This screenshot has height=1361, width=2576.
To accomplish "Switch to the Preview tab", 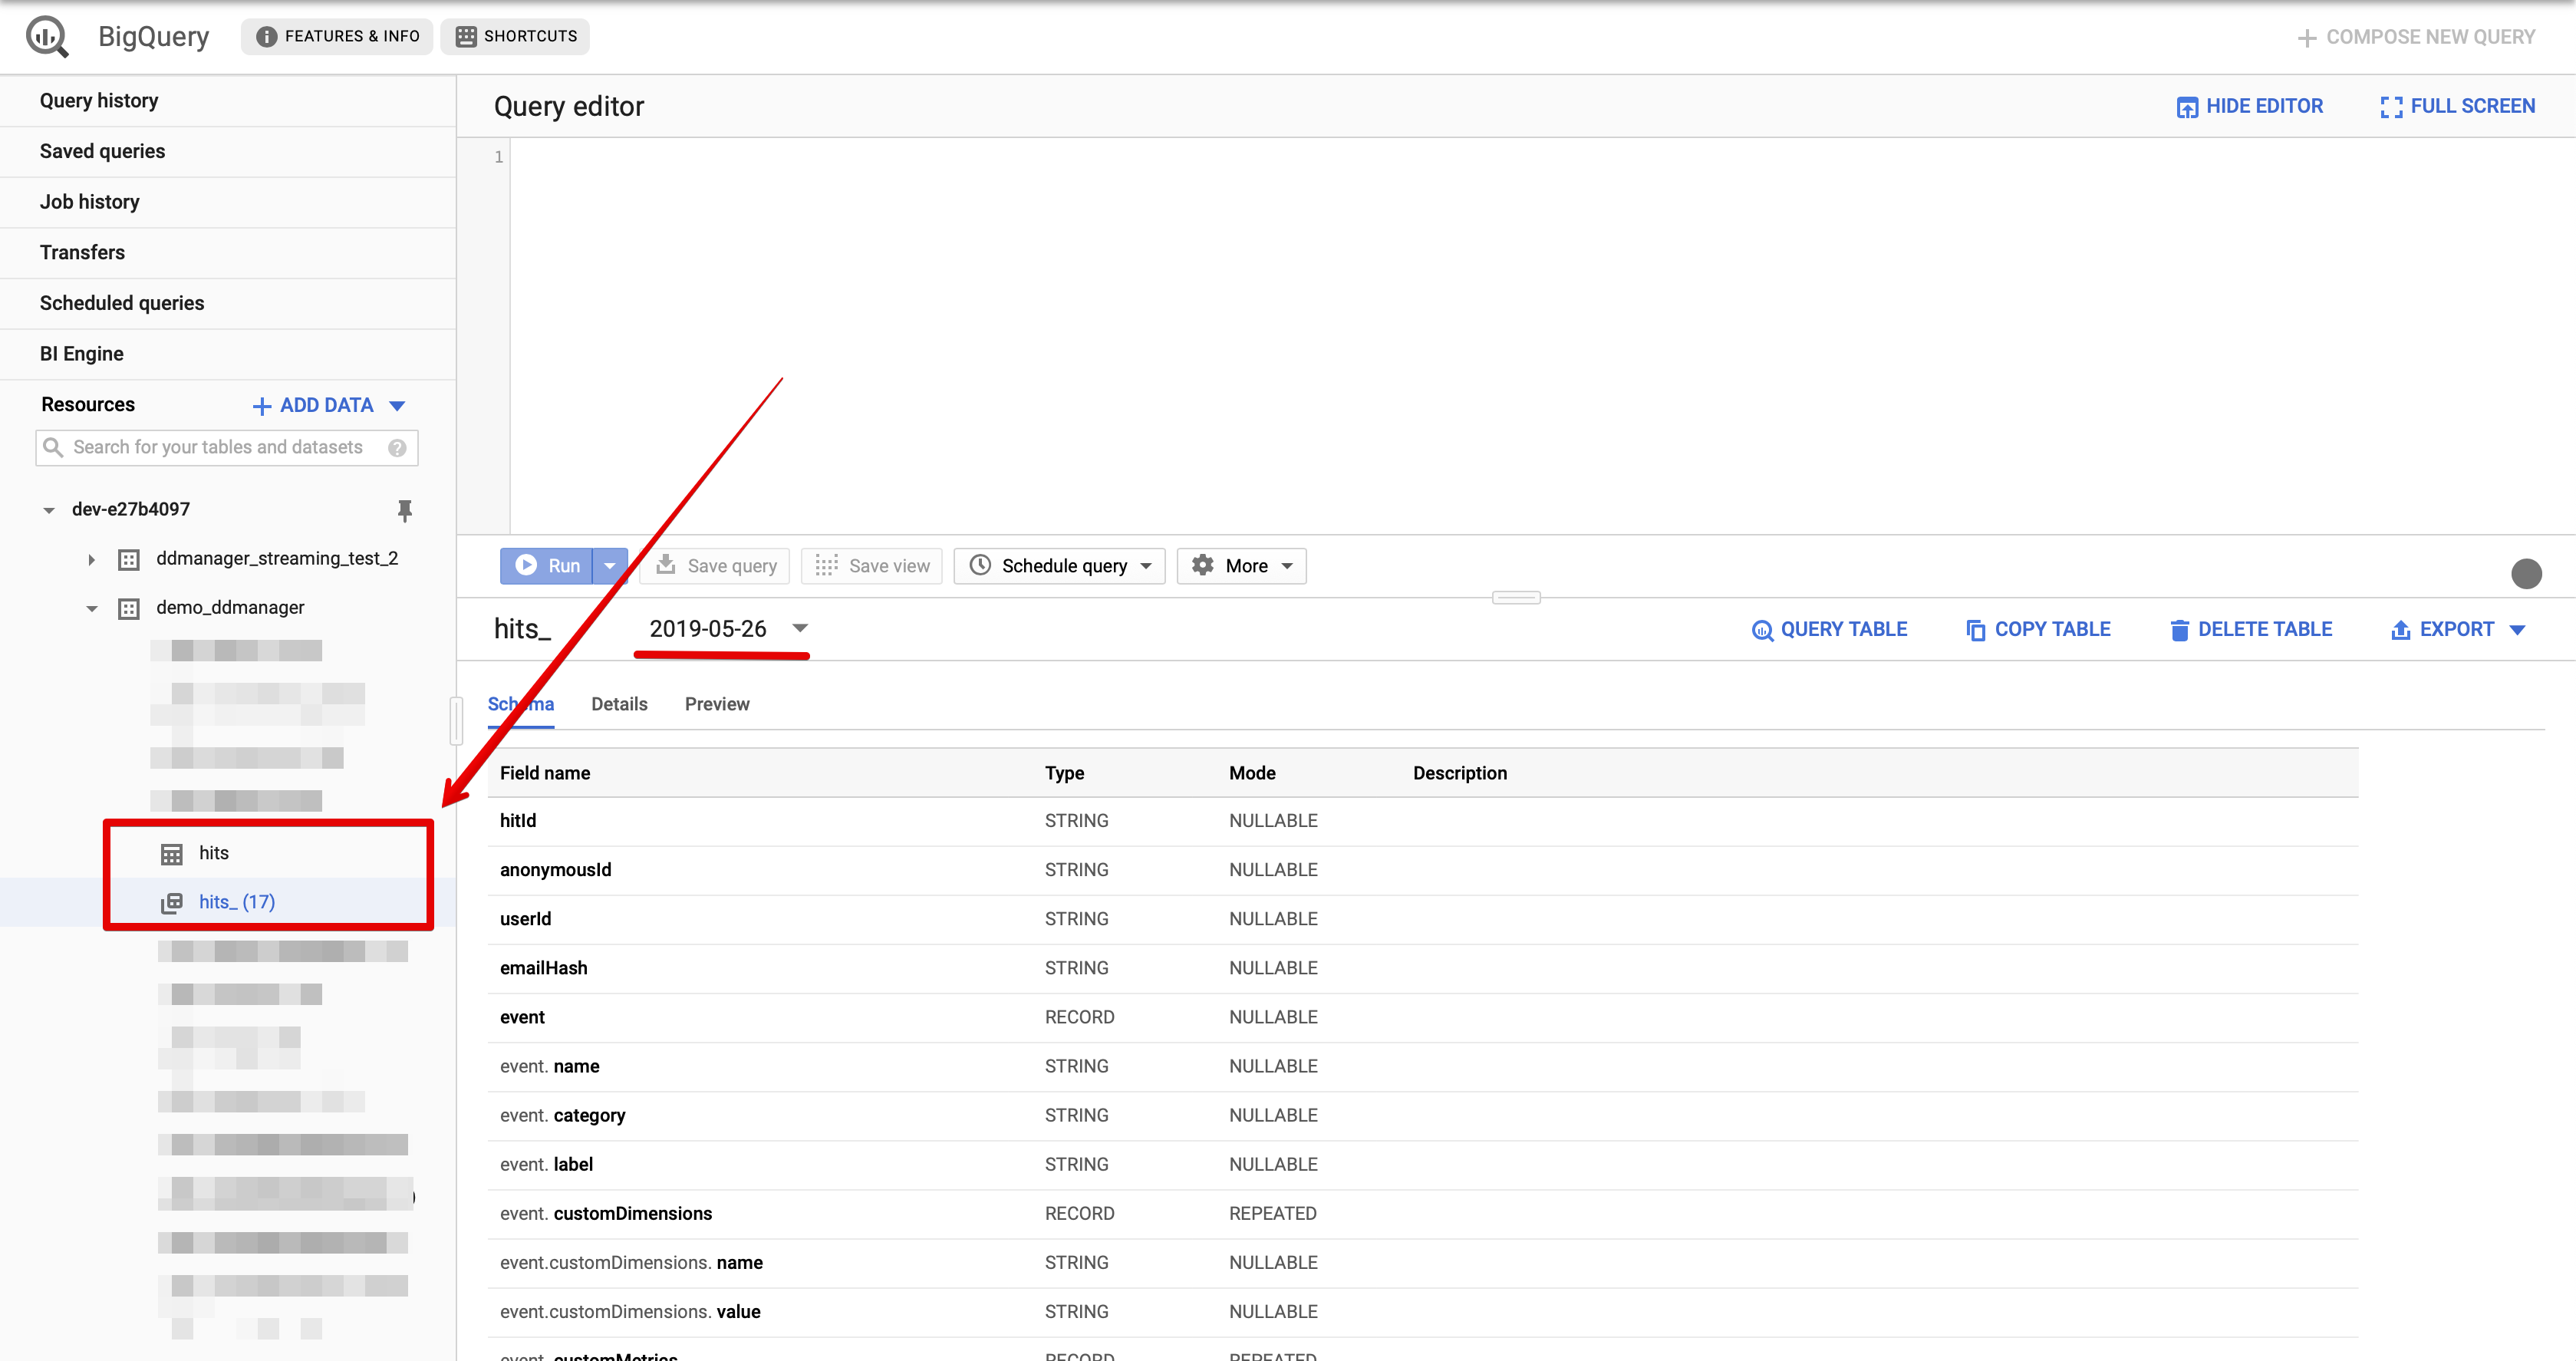I will click(717, 705).
